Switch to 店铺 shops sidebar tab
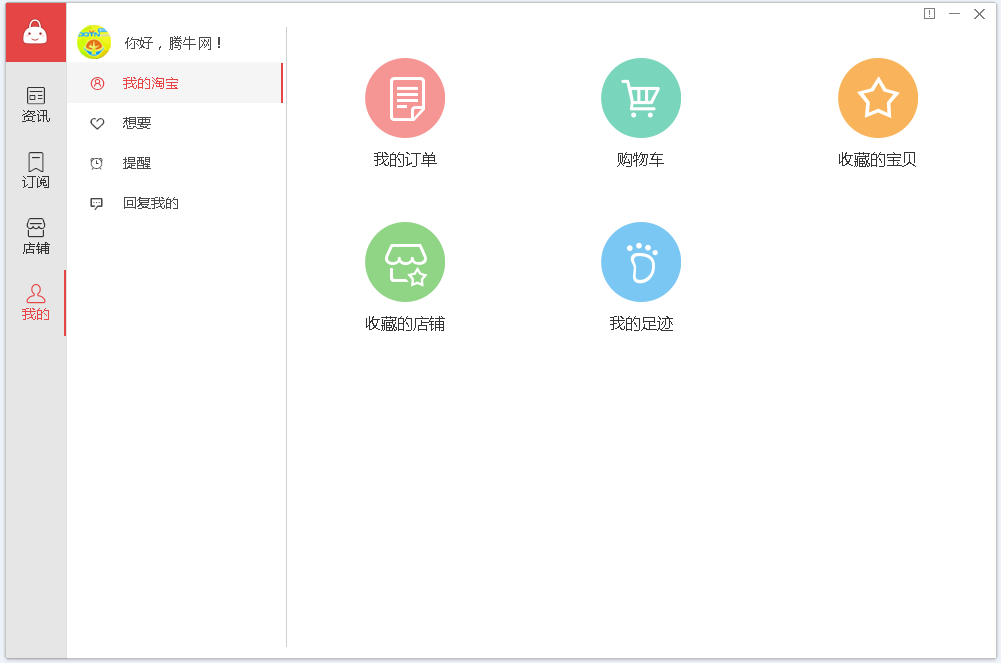Viewport: 1001px width, 663px height. pyautogui.click(x=36, y=236)
